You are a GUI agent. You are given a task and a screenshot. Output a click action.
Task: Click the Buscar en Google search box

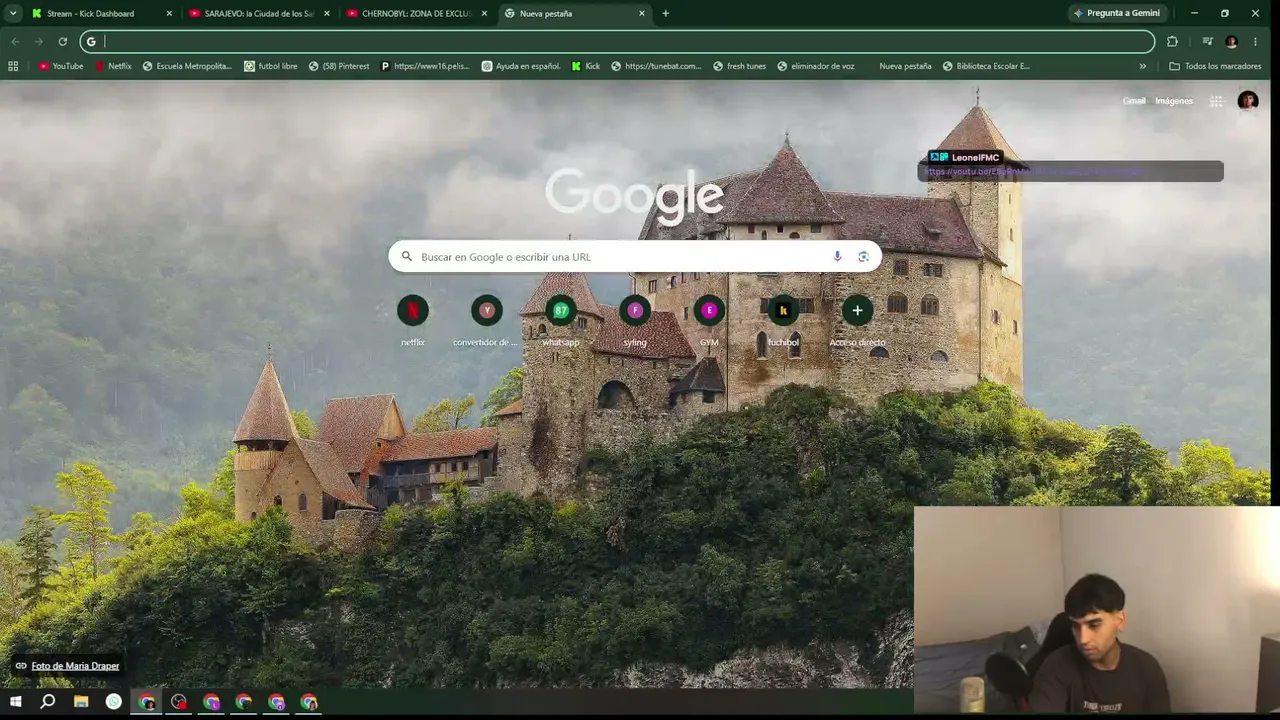coord(635,257)
